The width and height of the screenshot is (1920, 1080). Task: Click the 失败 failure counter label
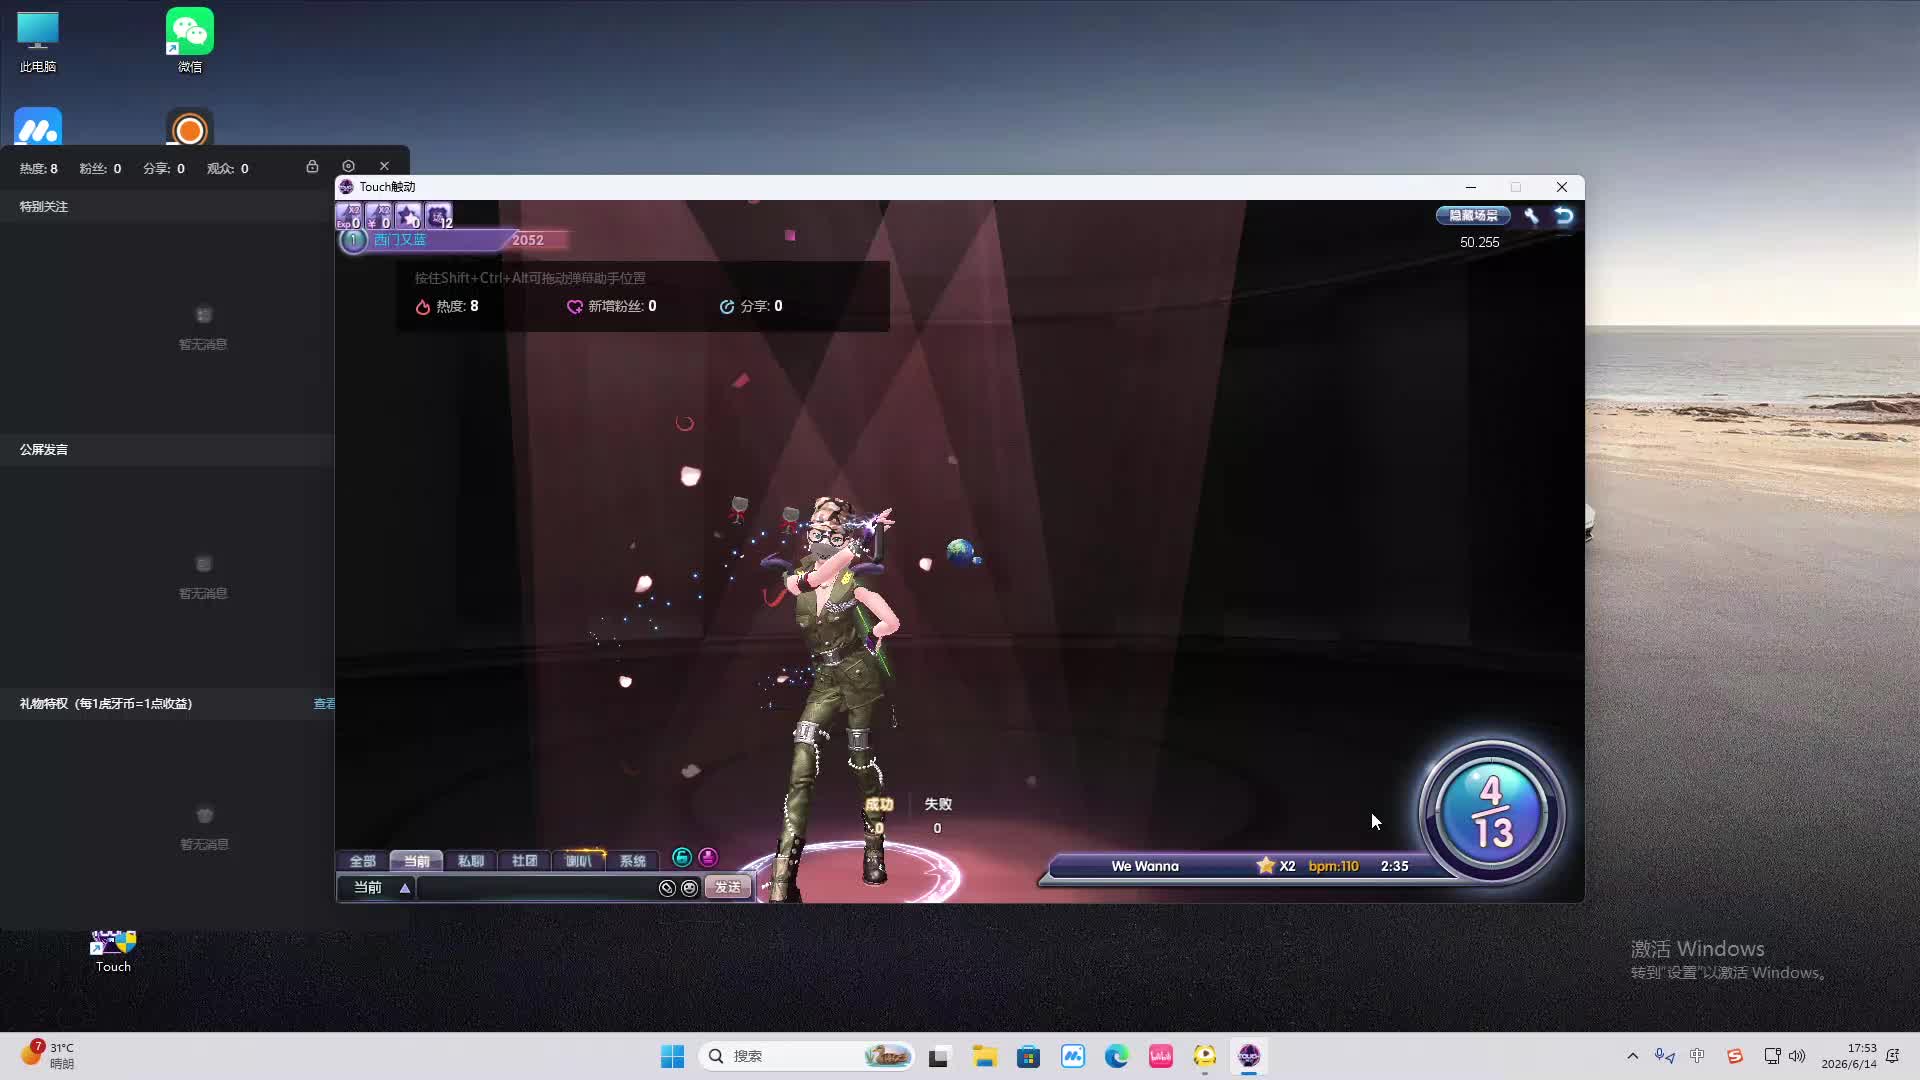[x=938, y=804]
